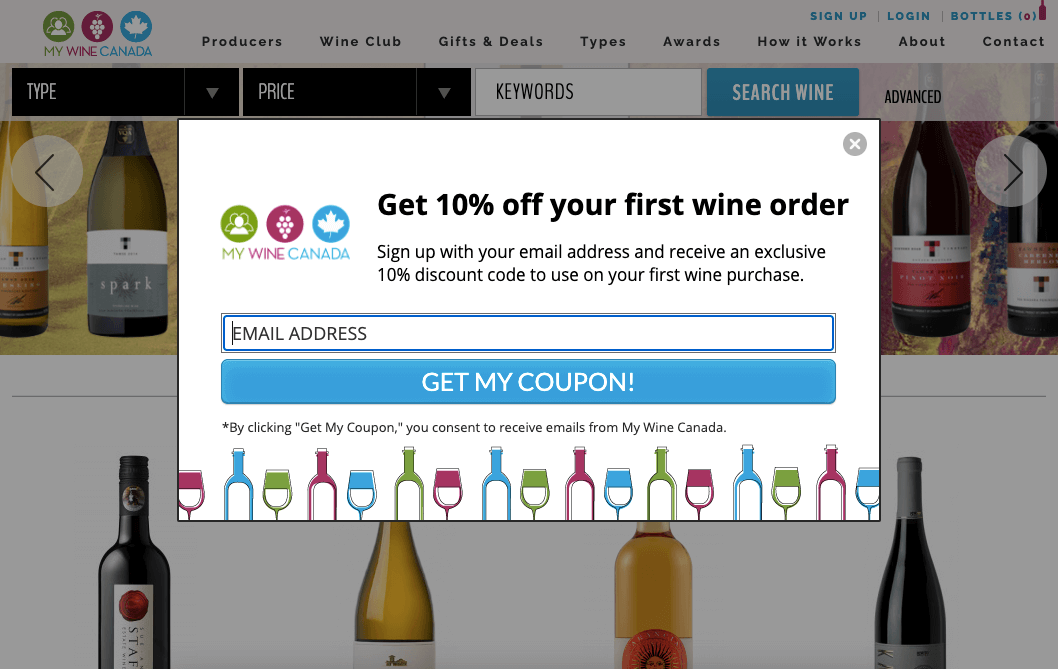Click the My Wine Canada popup logo

point(286,233)
